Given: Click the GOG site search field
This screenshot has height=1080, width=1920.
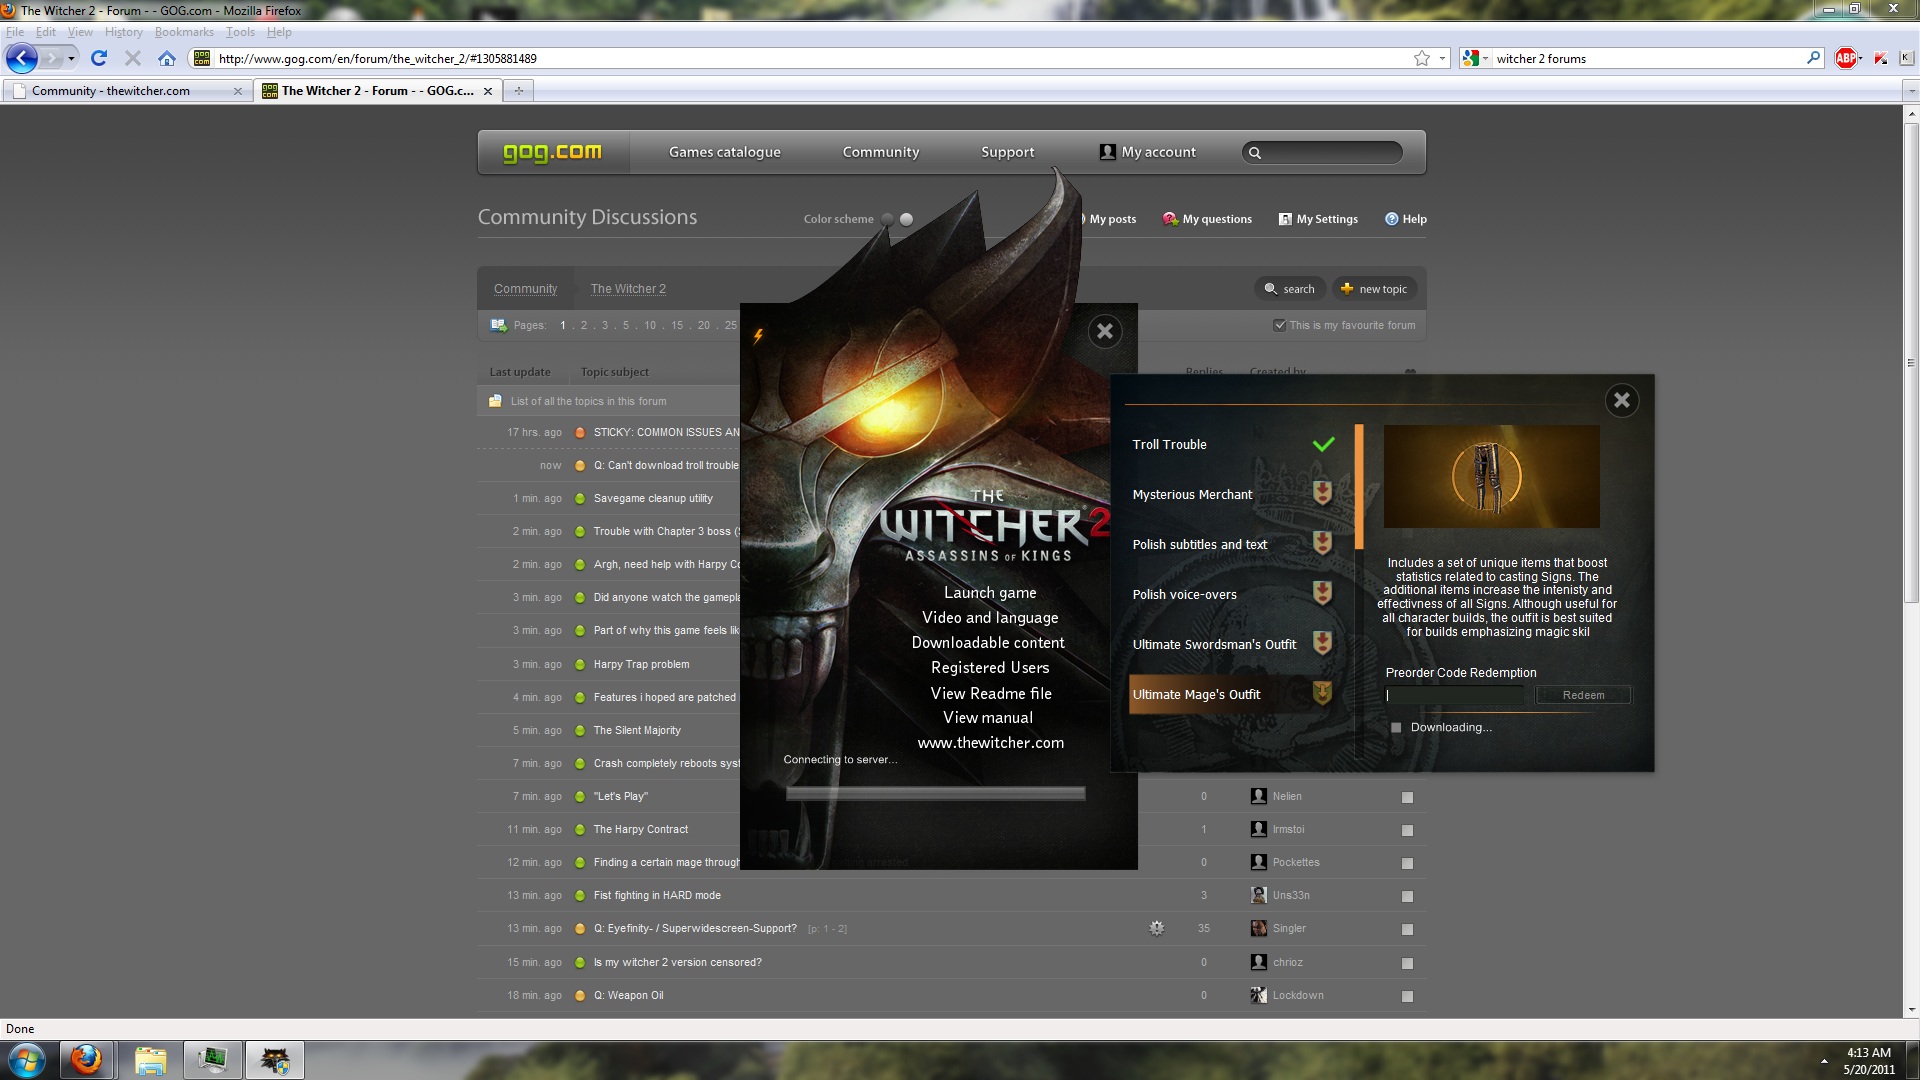Looking at the screenshot, I should click(1322, 152).
